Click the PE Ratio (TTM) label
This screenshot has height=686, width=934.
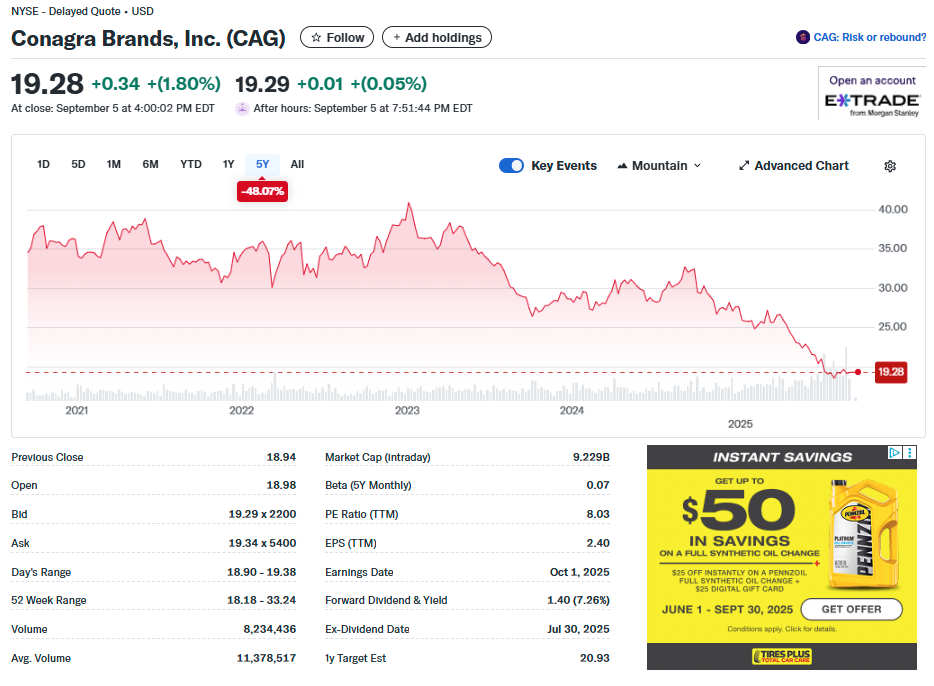362,514
